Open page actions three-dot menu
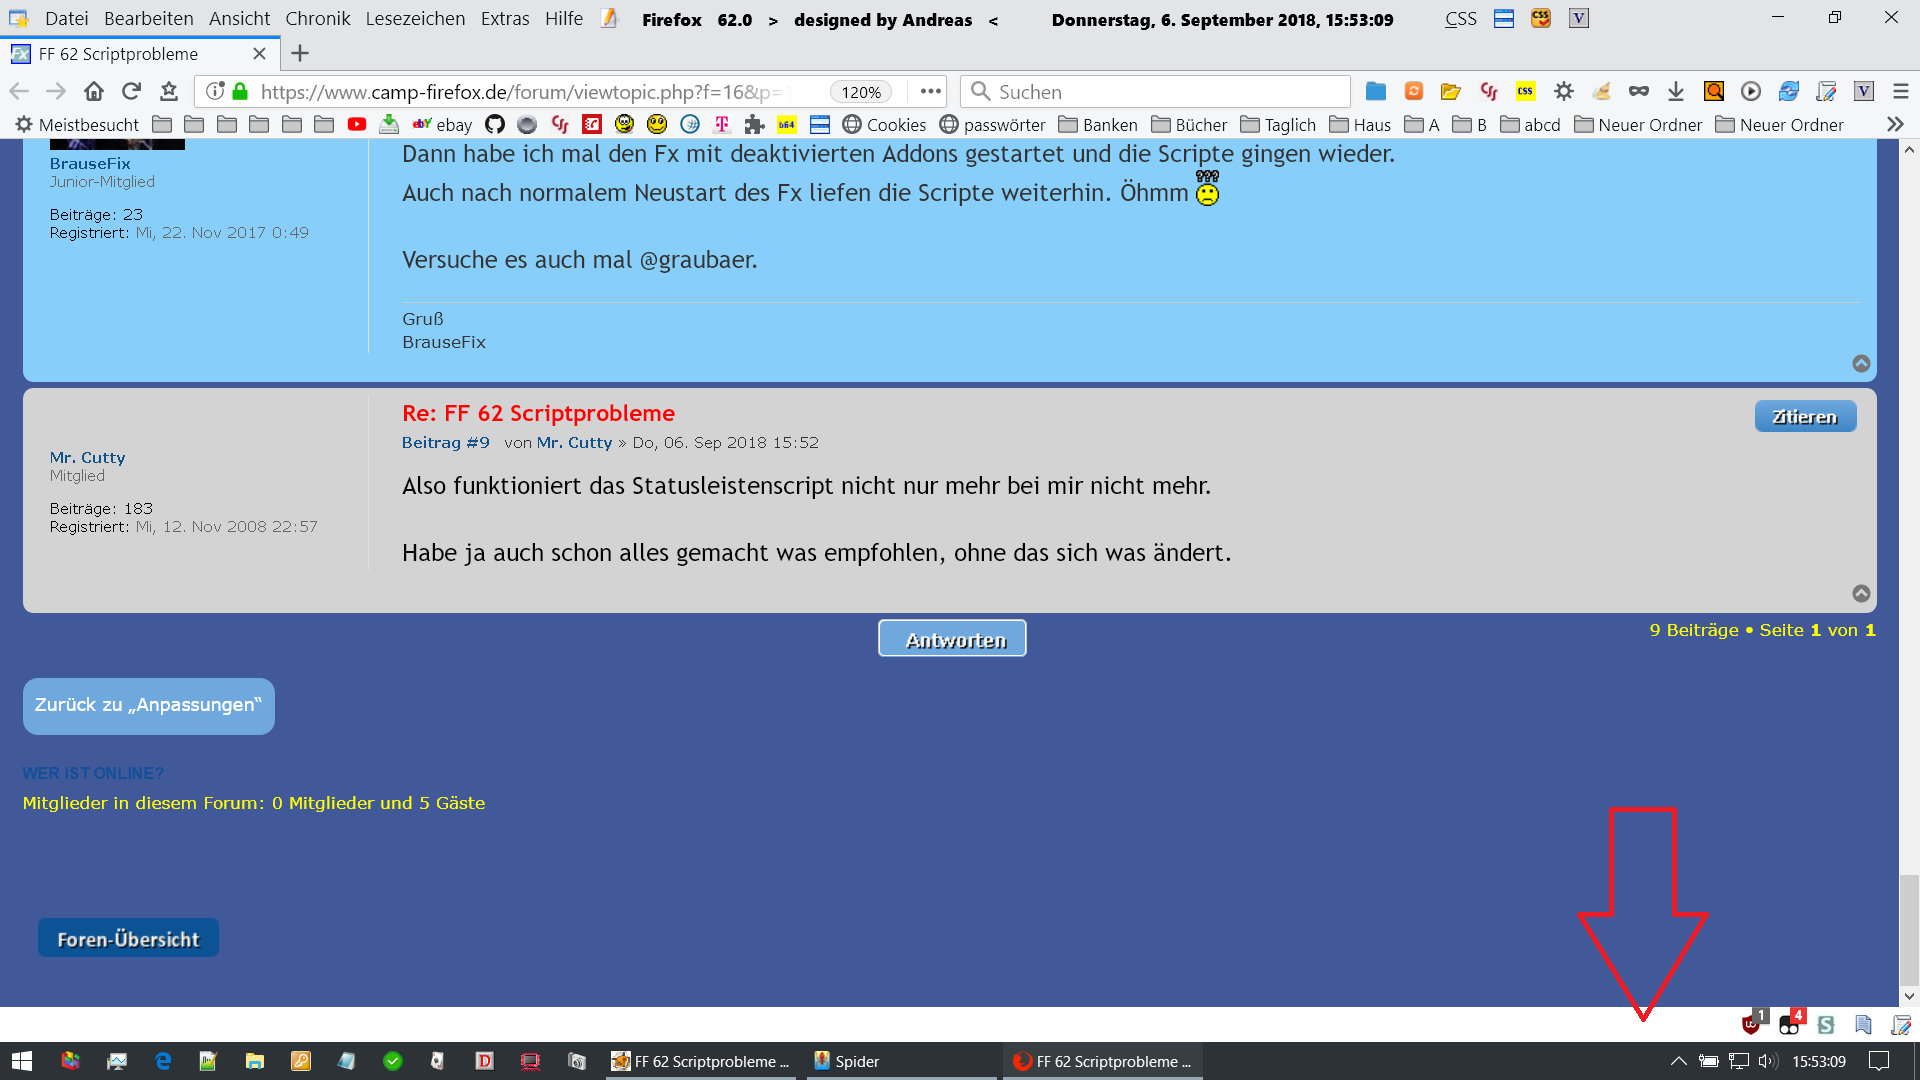 [x=931, y=92]
